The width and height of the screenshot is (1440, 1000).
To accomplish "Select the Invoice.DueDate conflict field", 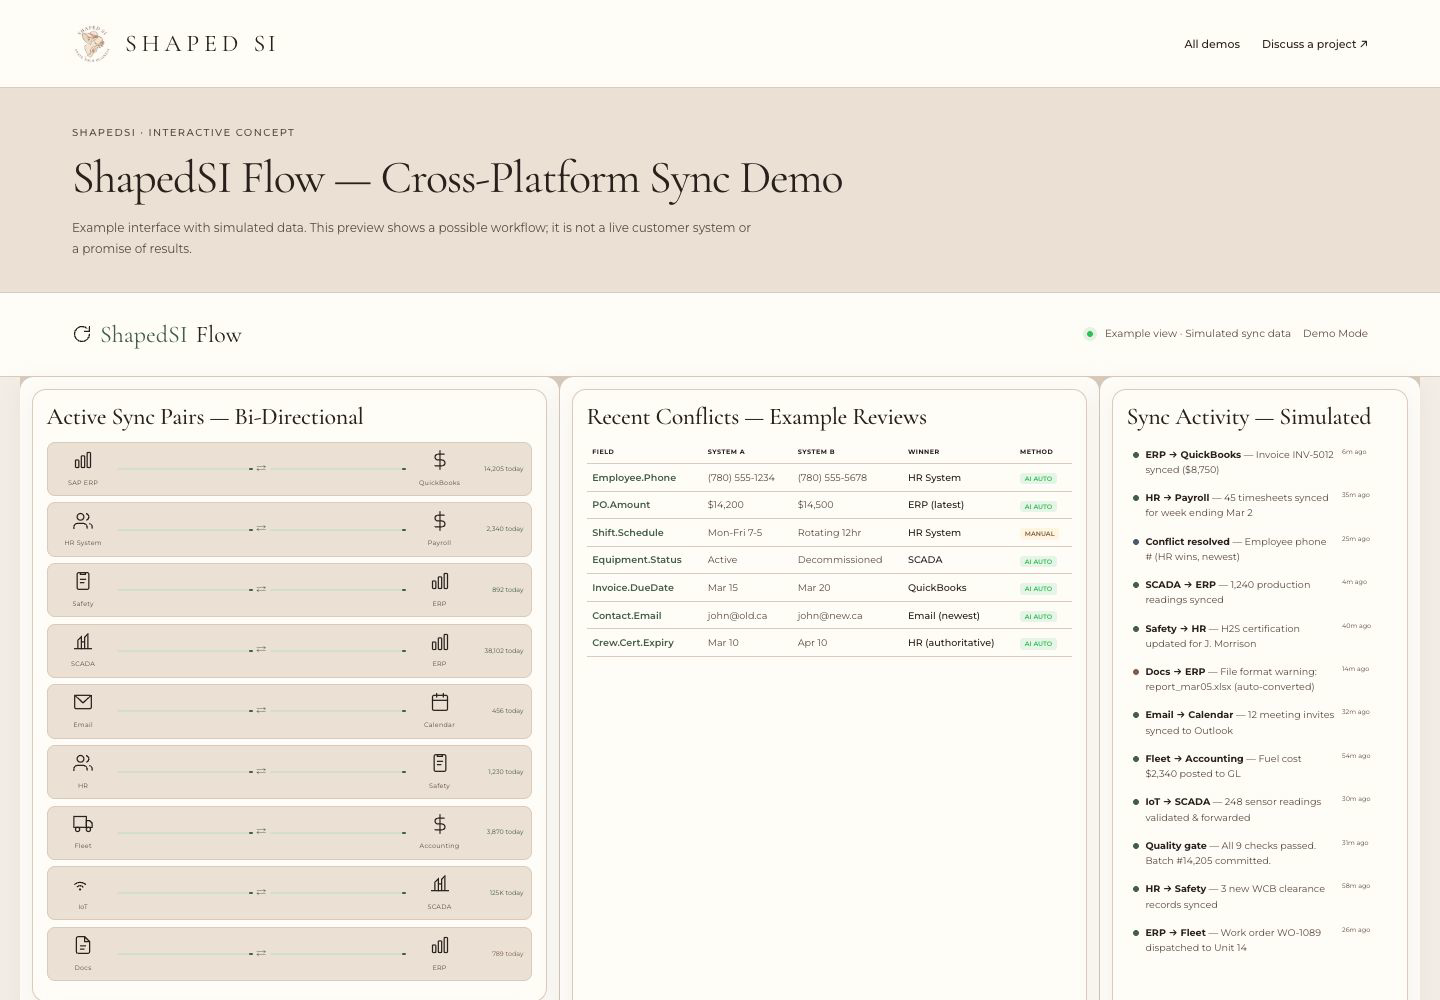I will (633, 588).
